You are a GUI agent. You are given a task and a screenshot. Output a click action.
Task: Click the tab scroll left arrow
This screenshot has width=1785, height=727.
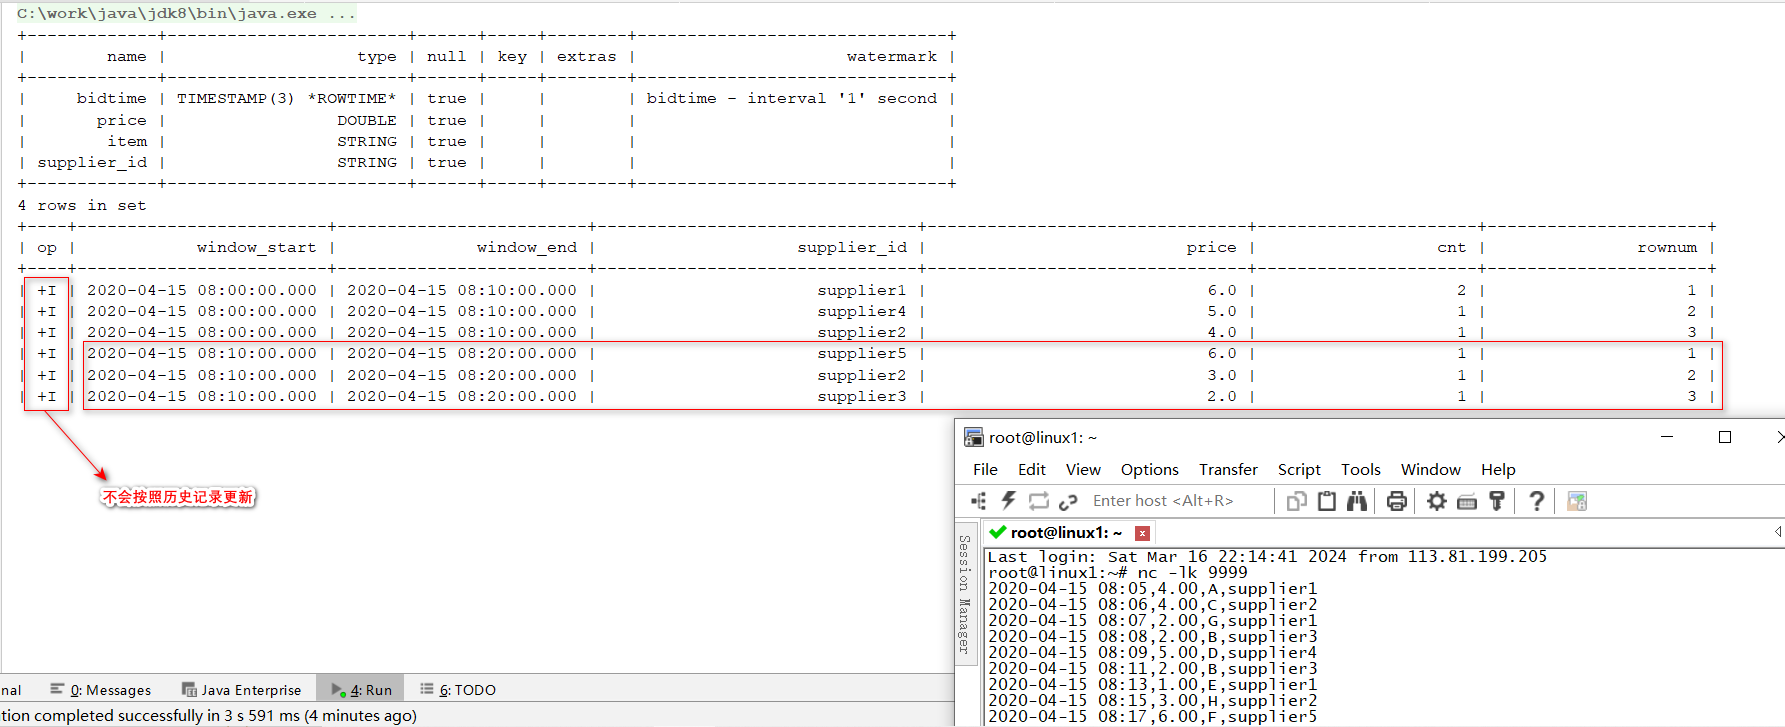(1778, 532)
